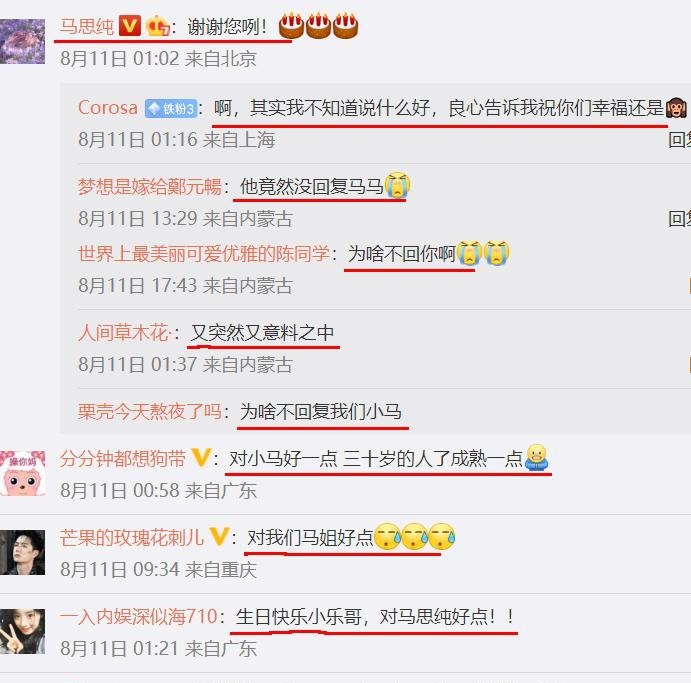Click the gold V badge next to 芒果的玫瑰花刺儿
The height and width of the screenshot is (683, 691).
219,537
